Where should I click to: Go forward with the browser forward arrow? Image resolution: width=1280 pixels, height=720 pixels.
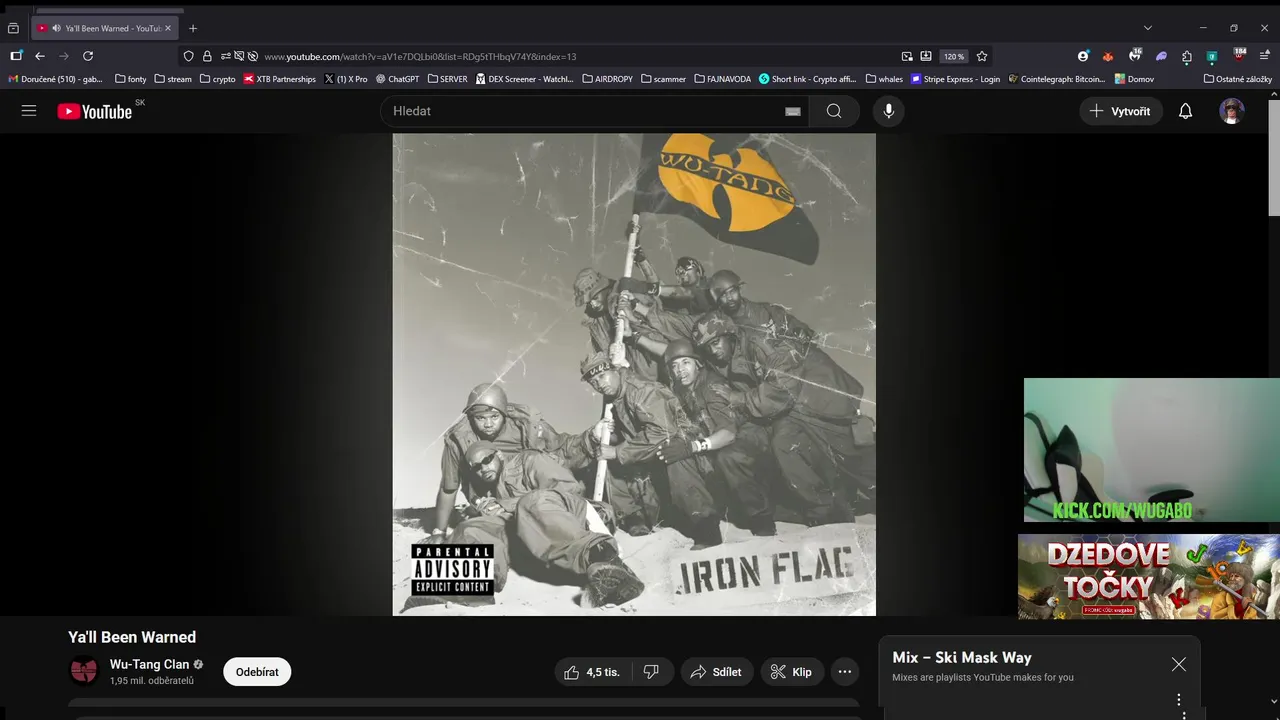[x=64, y=56]
